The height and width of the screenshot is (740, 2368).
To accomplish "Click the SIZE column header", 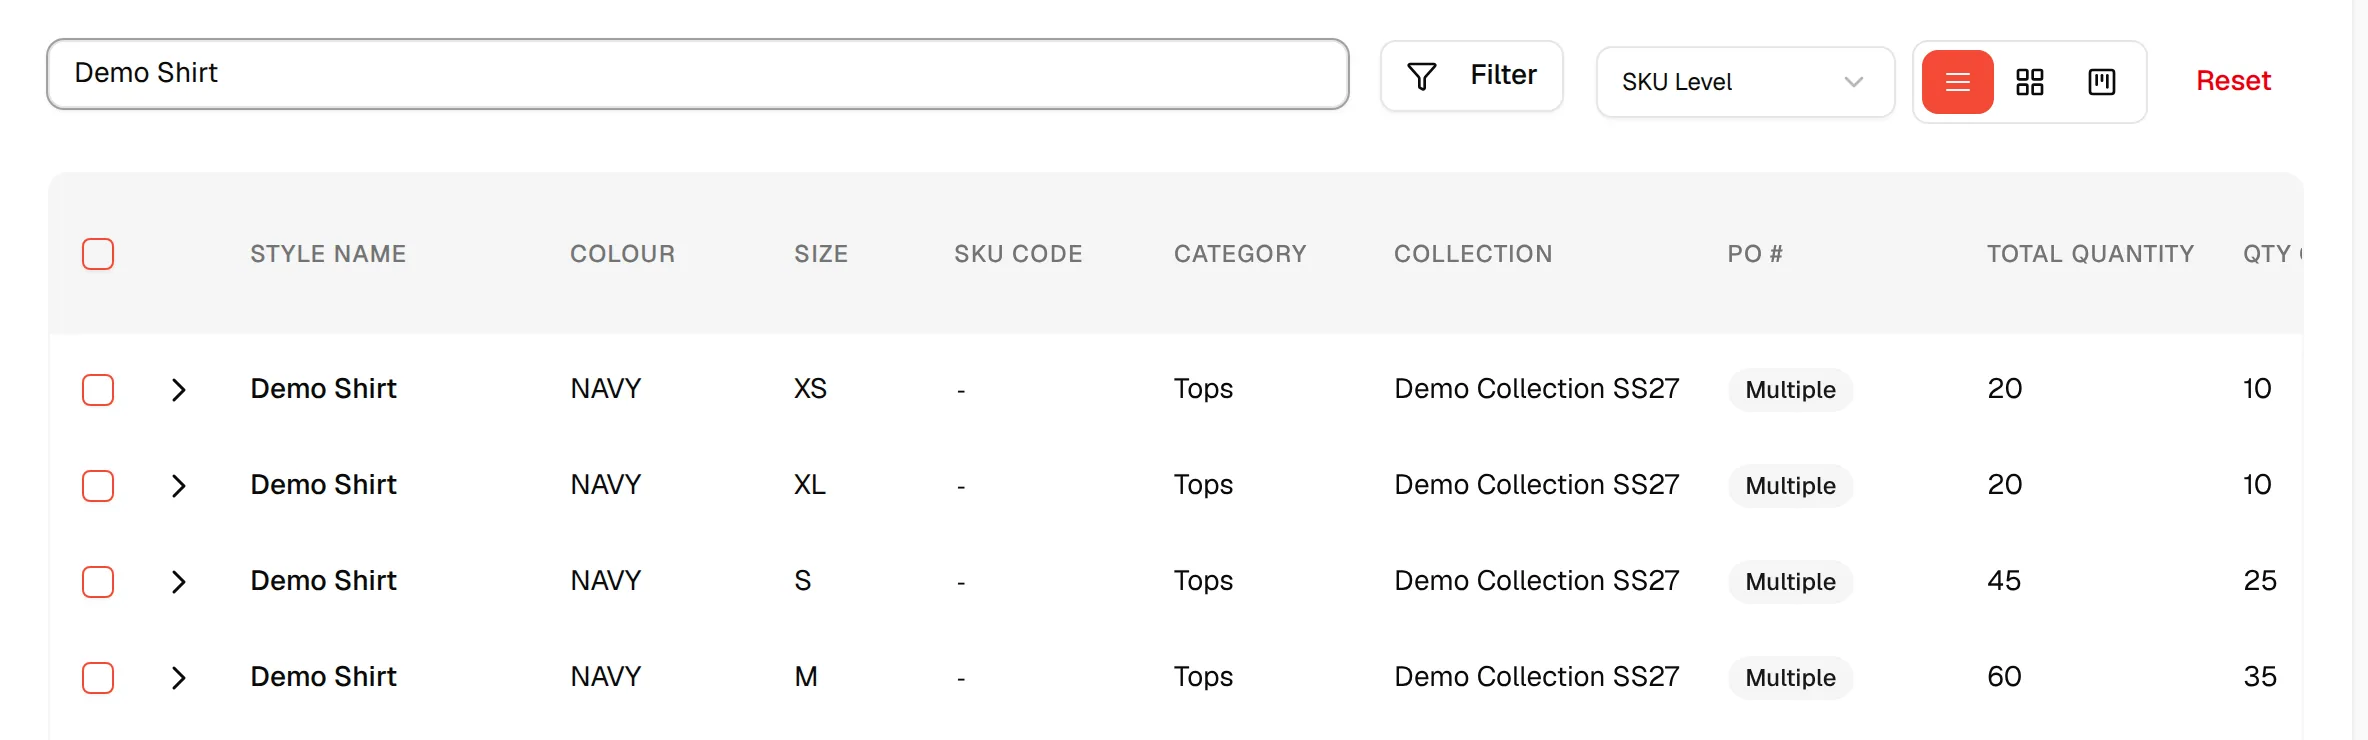I will (x=821, y=254).
